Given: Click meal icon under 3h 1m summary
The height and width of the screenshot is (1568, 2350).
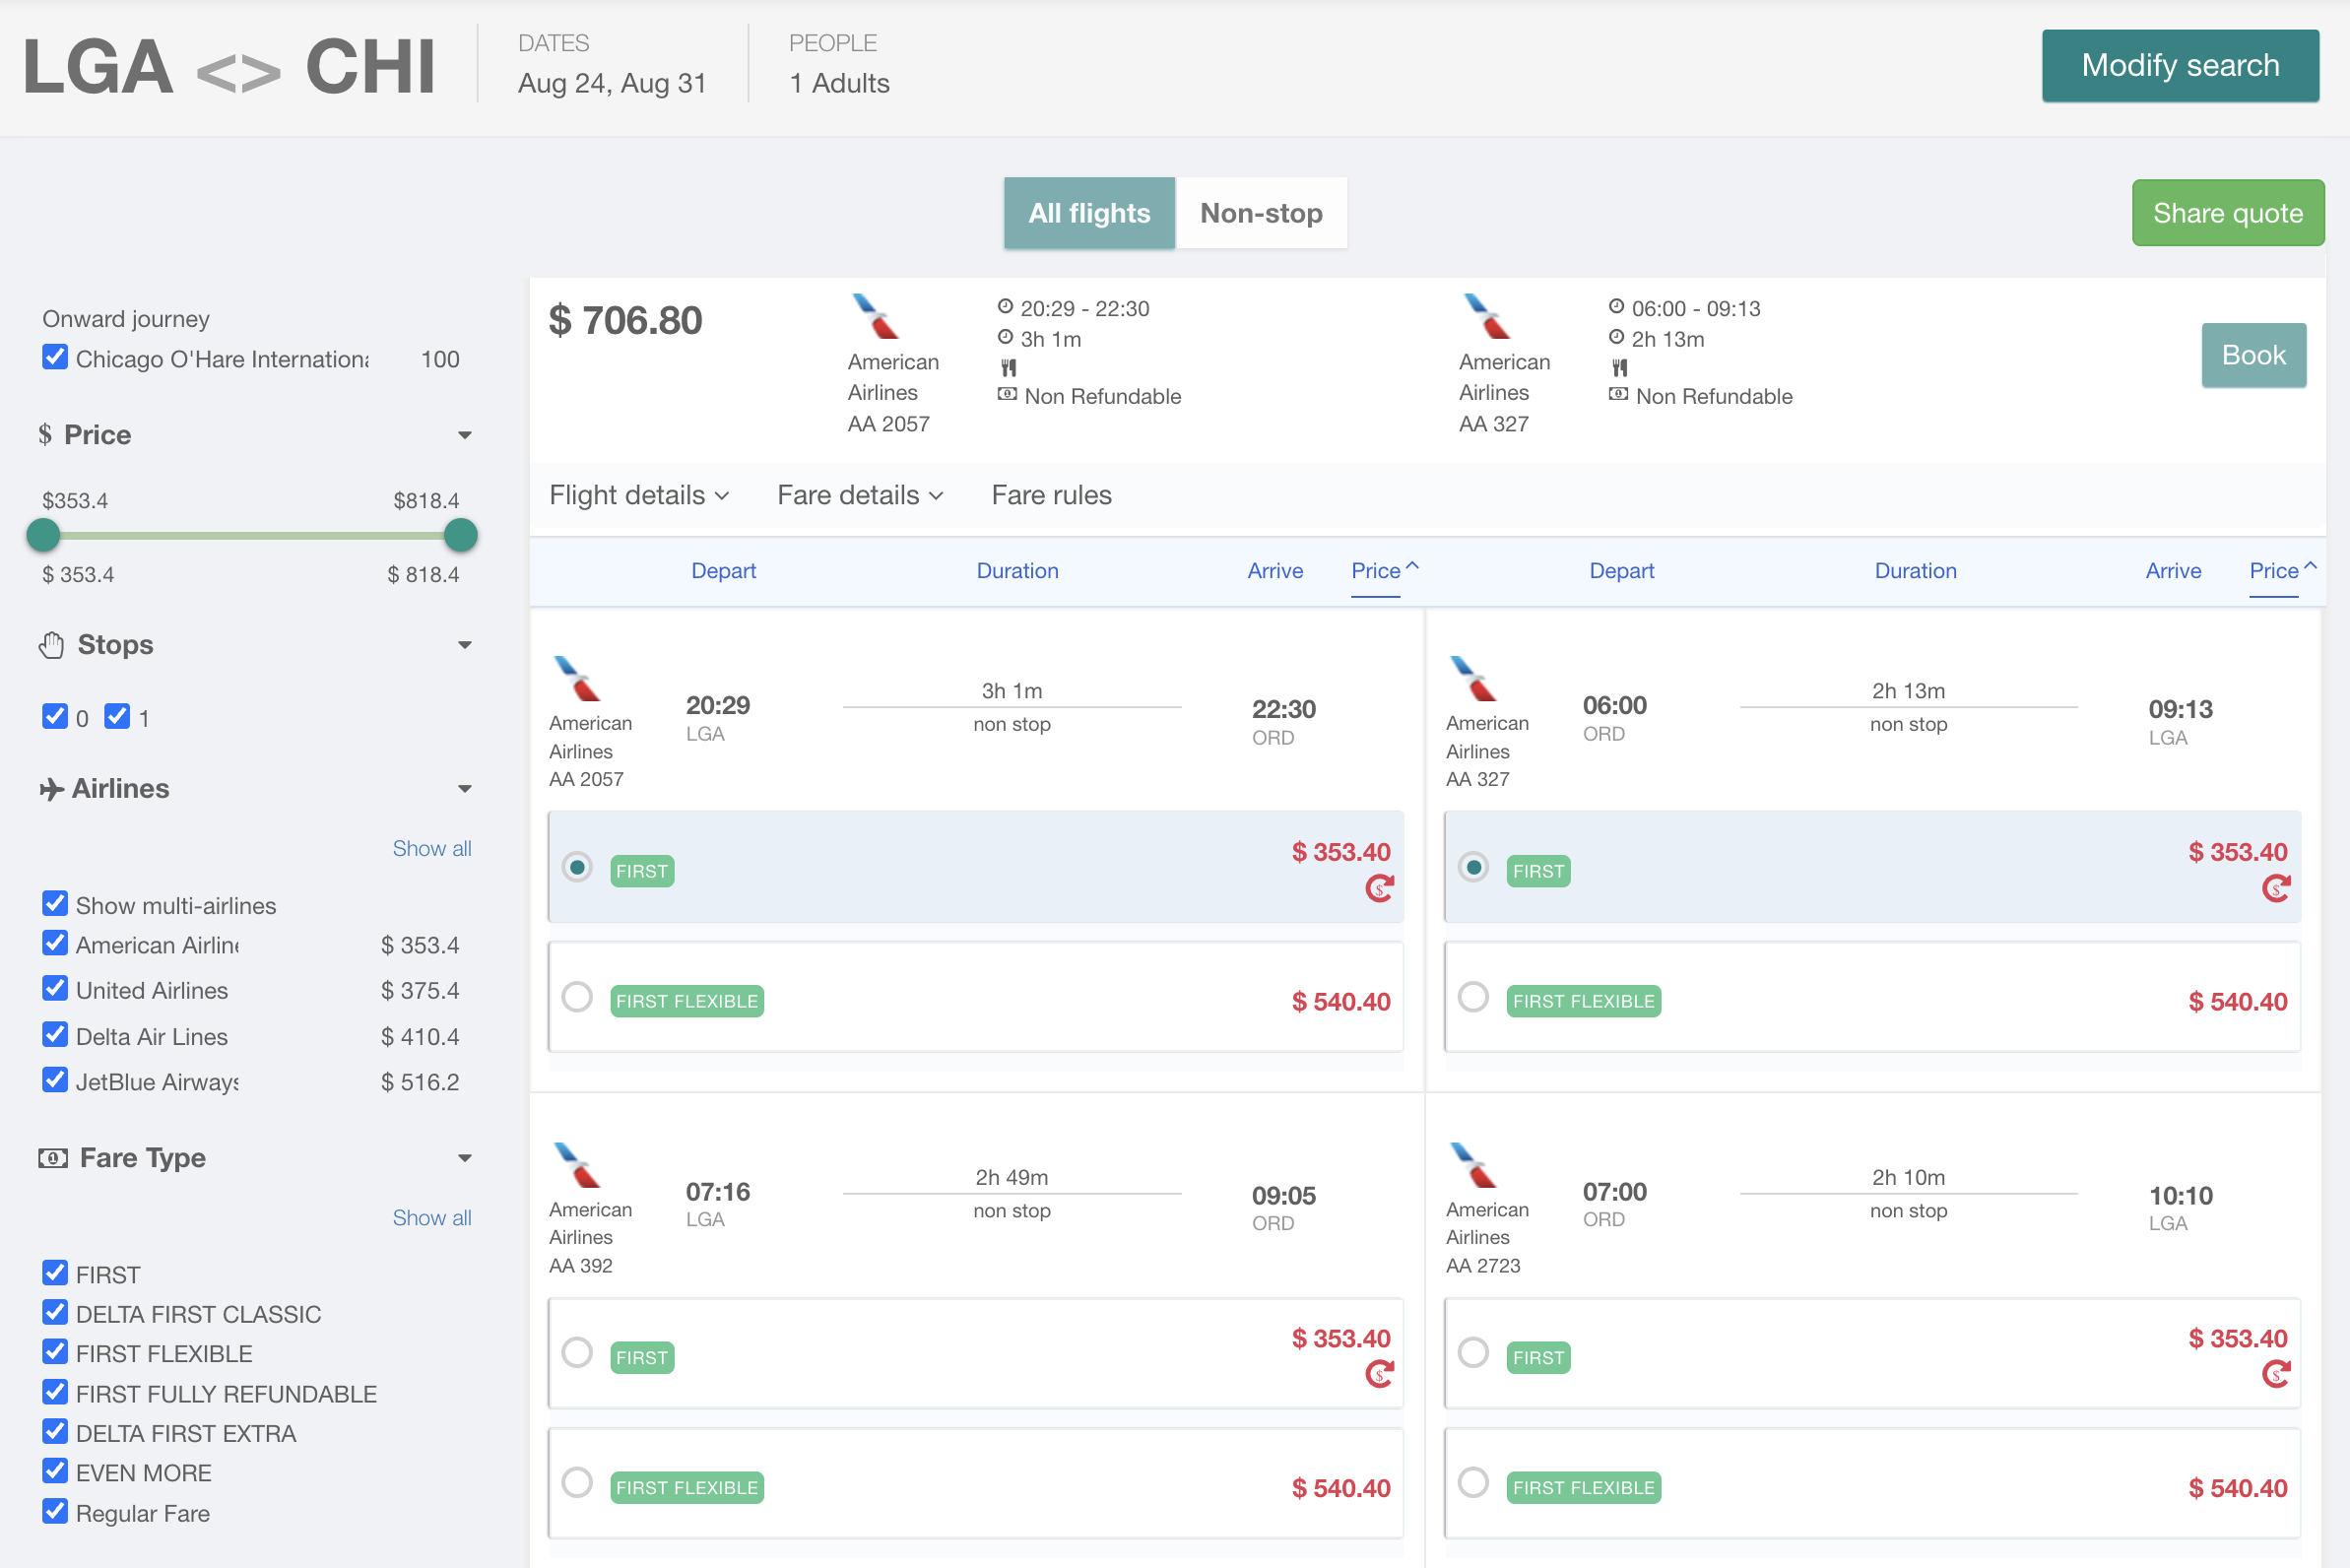Looking at the screenshot, I should (x=1008, y=368).
